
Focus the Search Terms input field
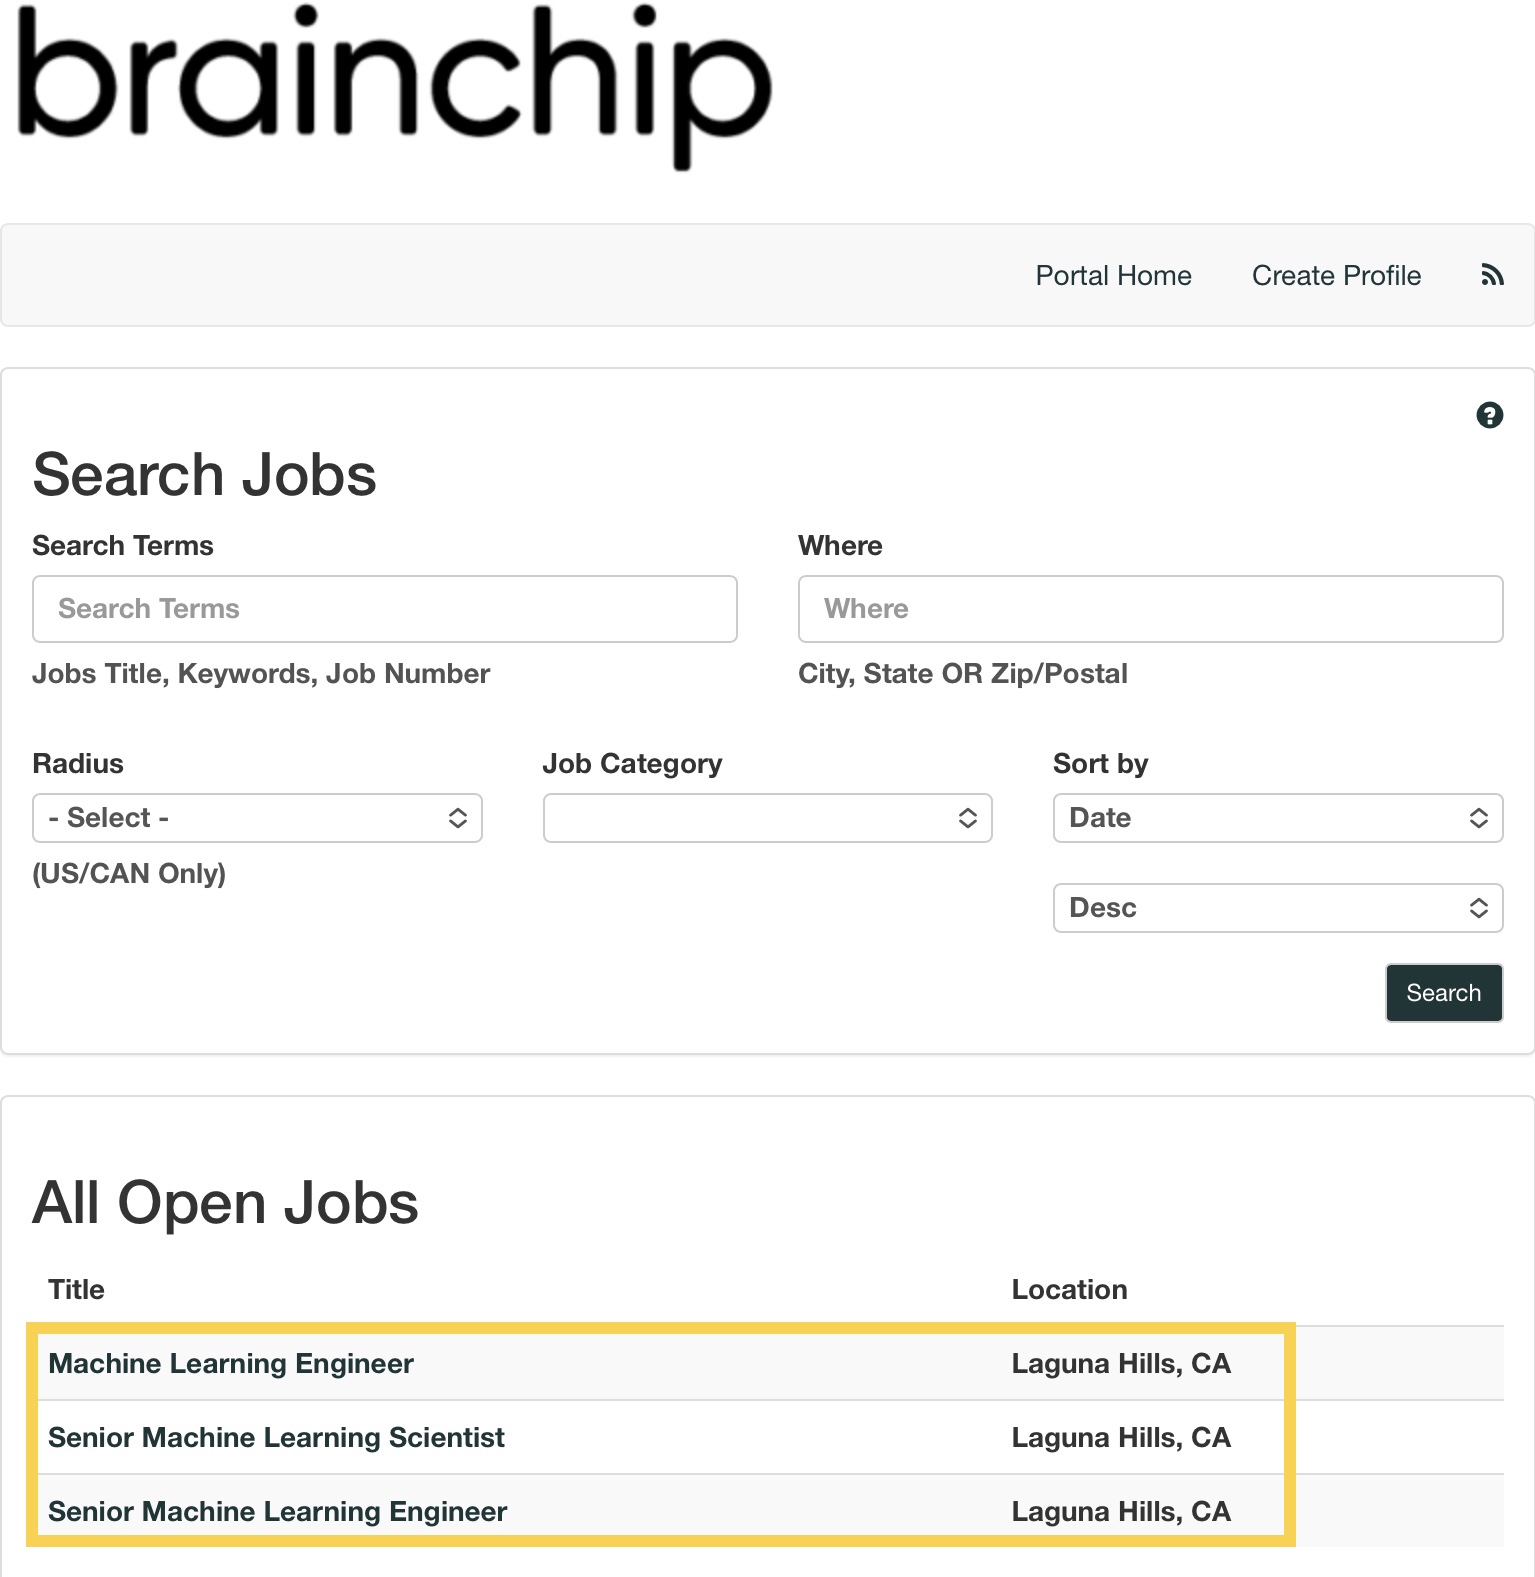click(384, 609)
